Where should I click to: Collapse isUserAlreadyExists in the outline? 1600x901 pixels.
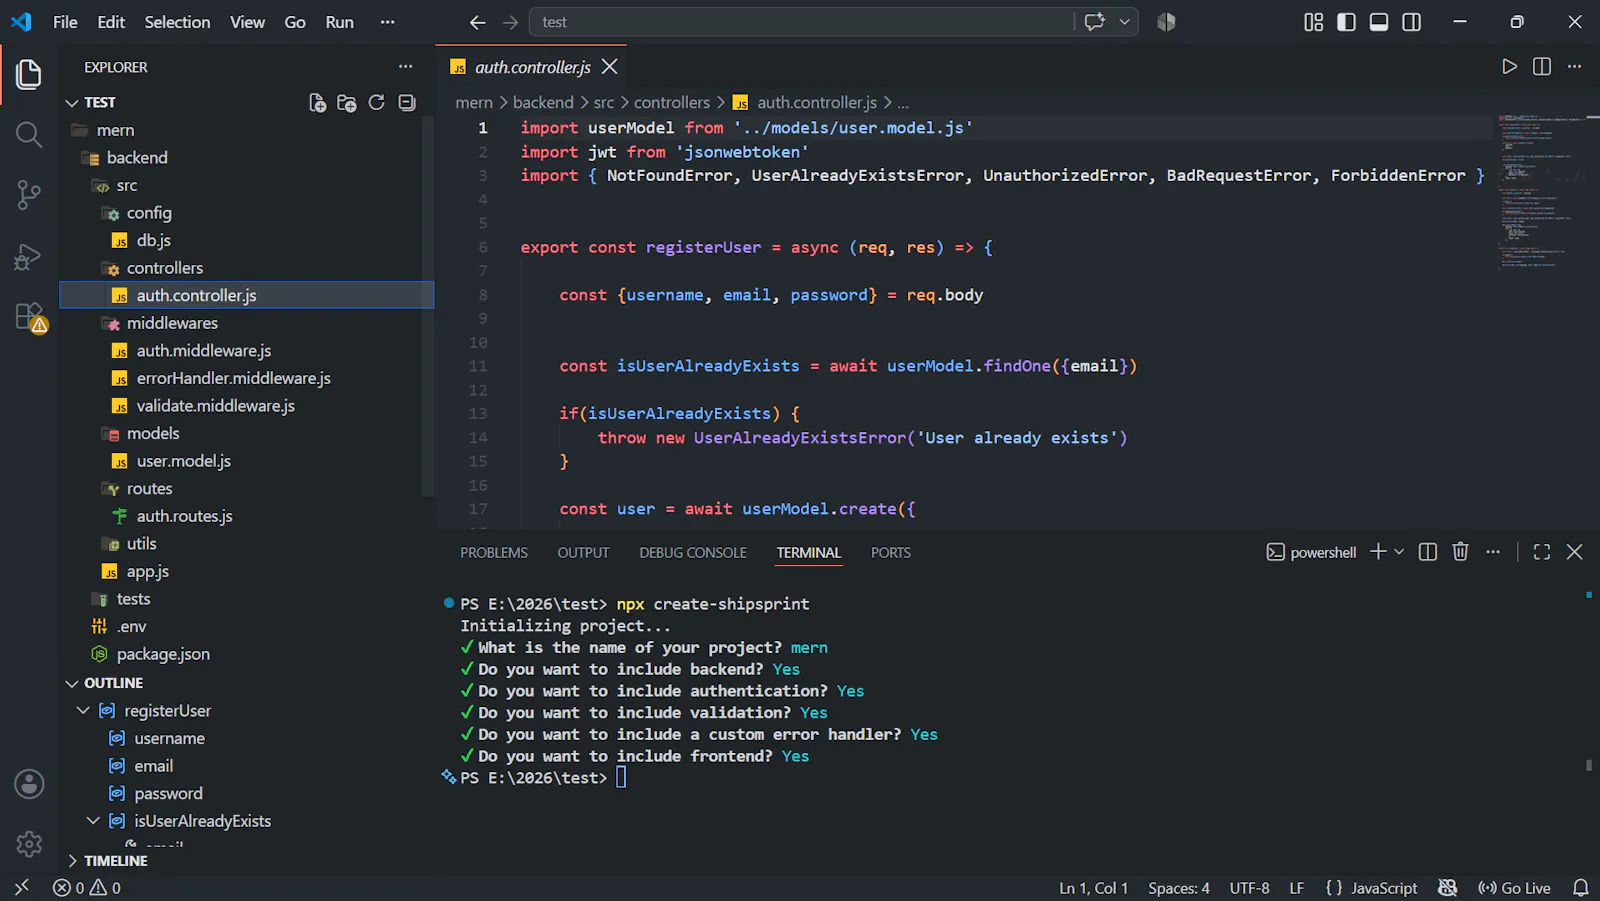[93, 821]
